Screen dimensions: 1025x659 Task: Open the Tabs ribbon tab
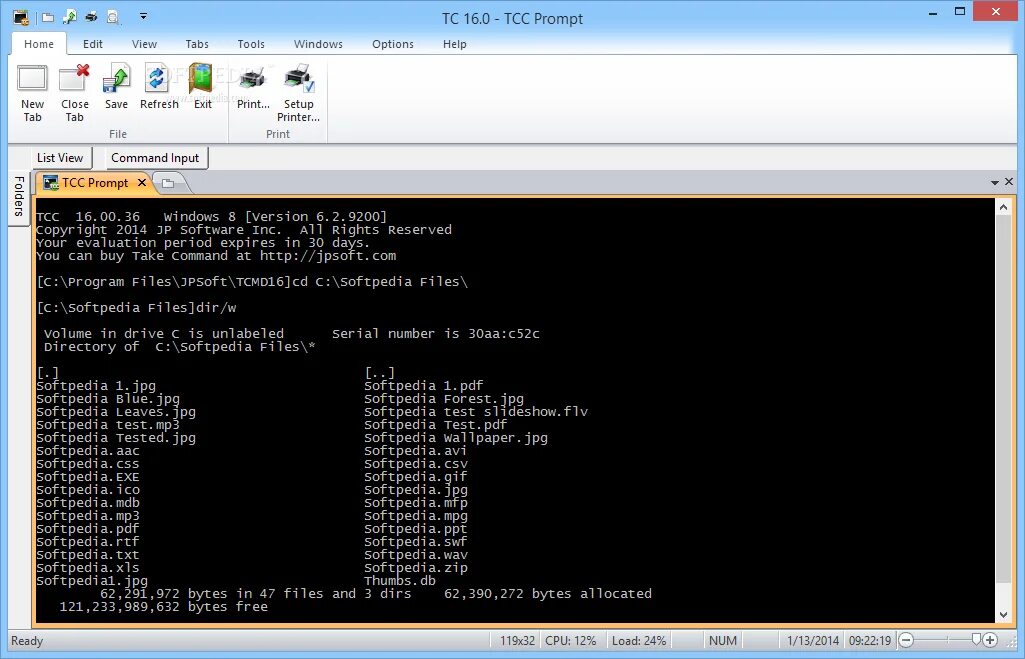point(197,44)
